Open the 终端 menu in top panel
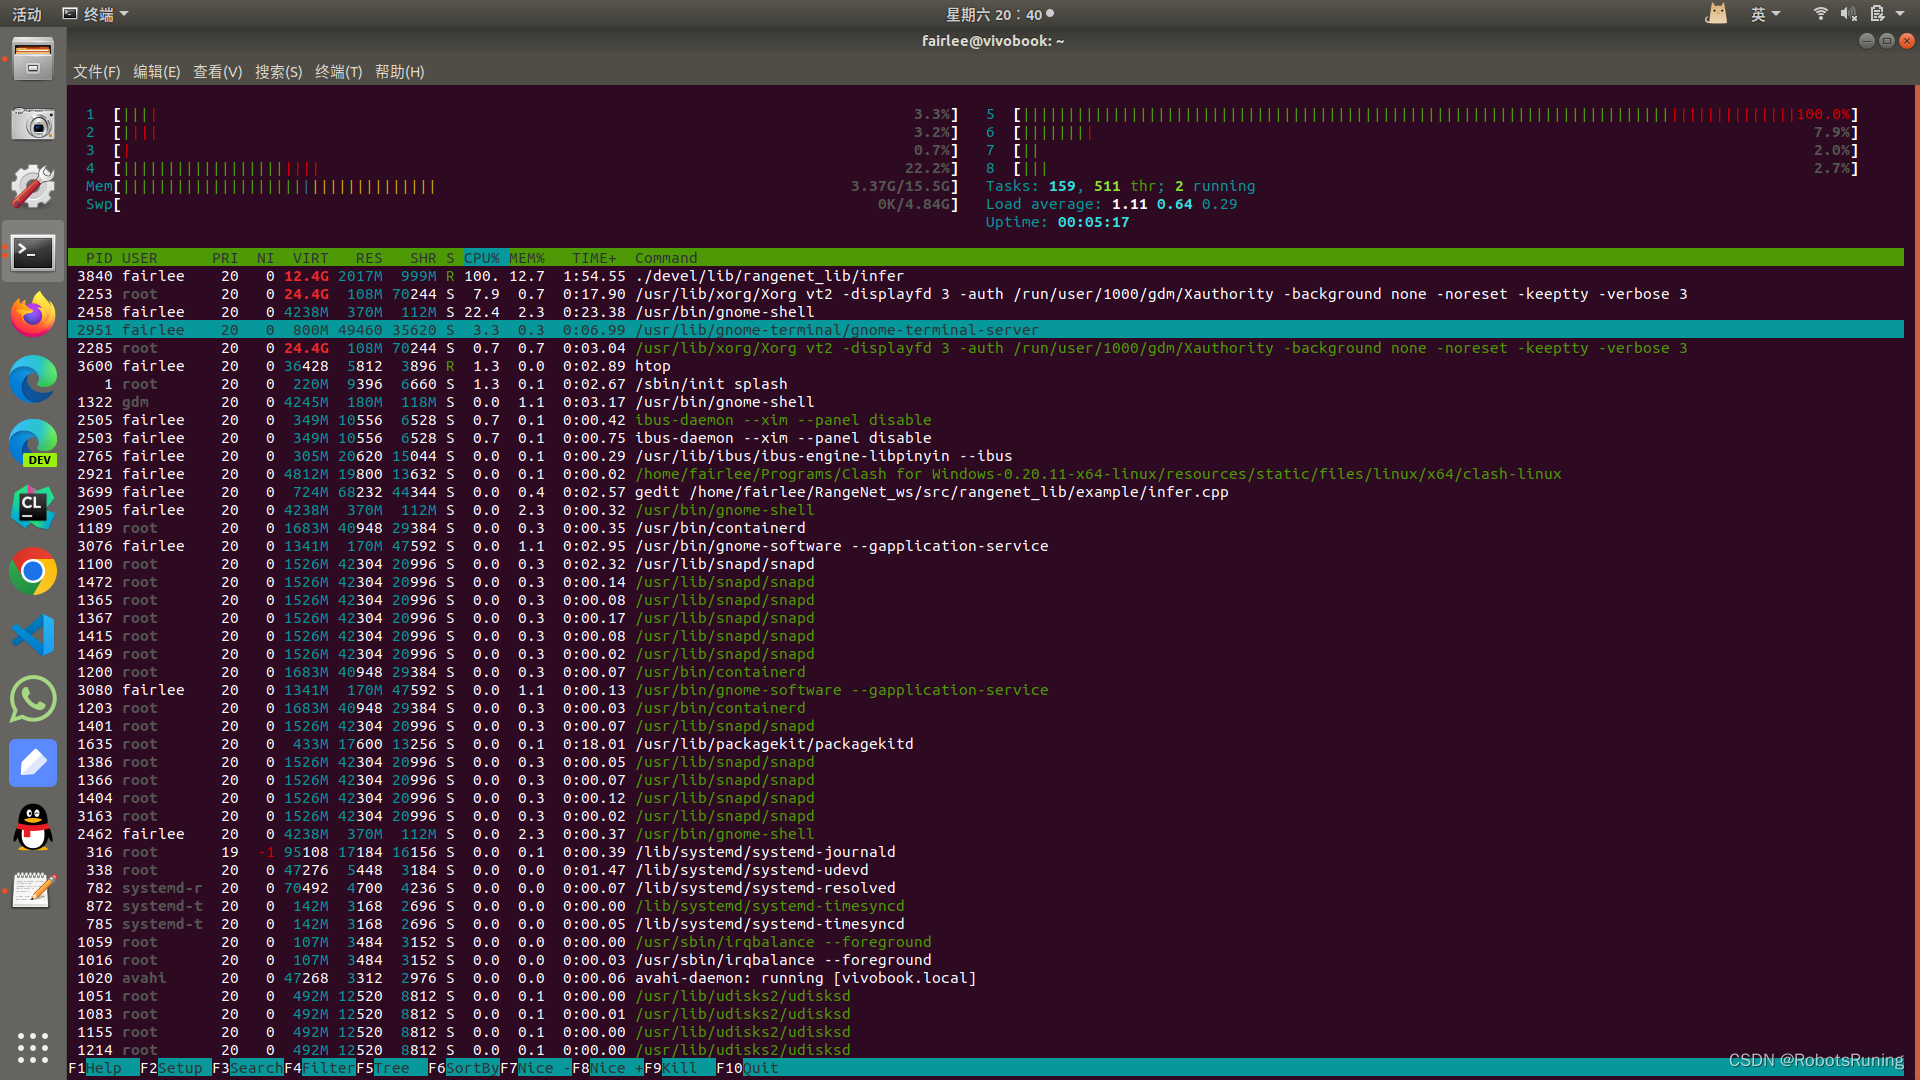 [x=95, y=13]
